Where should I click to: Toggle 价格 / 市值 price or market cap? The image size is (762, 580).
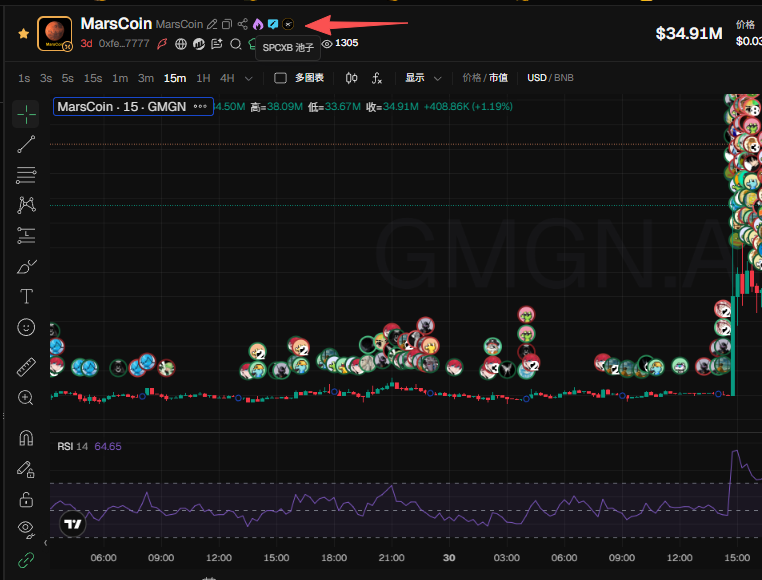(485, 78)
